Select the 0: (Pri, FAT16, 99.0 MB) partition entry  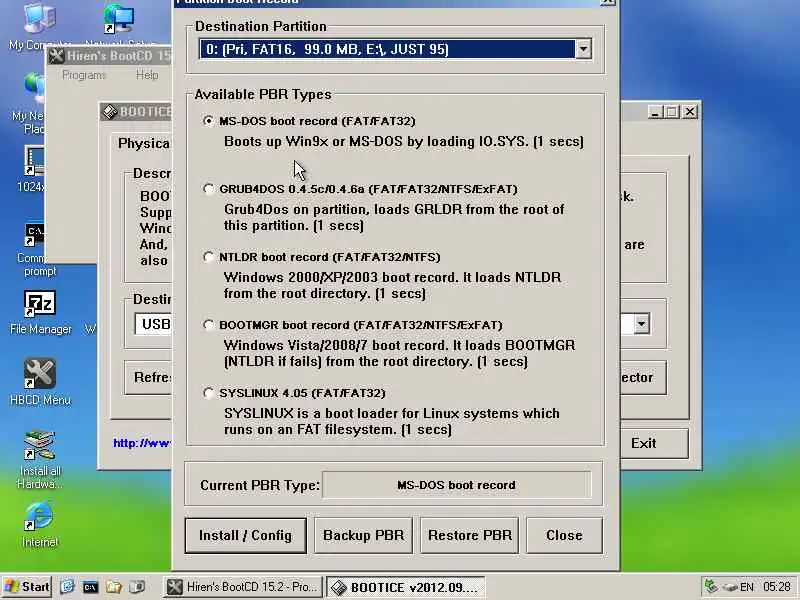point(387,49)
